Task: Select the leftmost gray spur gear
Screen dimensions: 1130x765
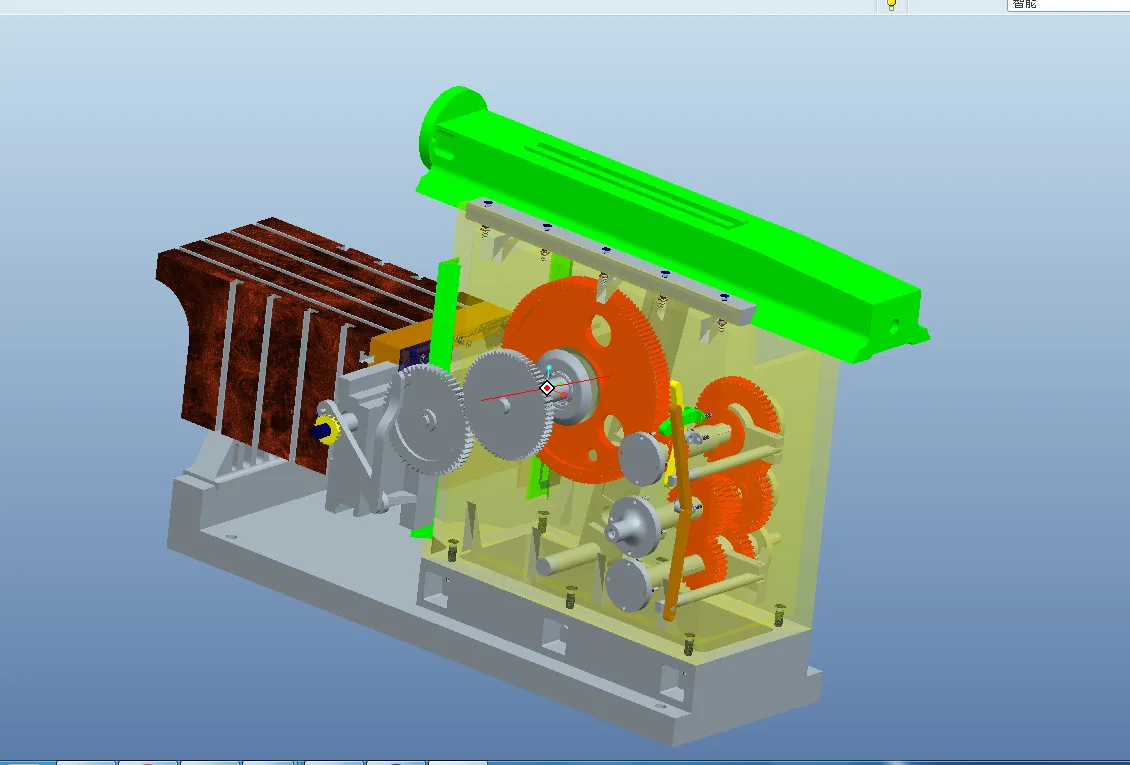Action: click(x=428, y=419)
